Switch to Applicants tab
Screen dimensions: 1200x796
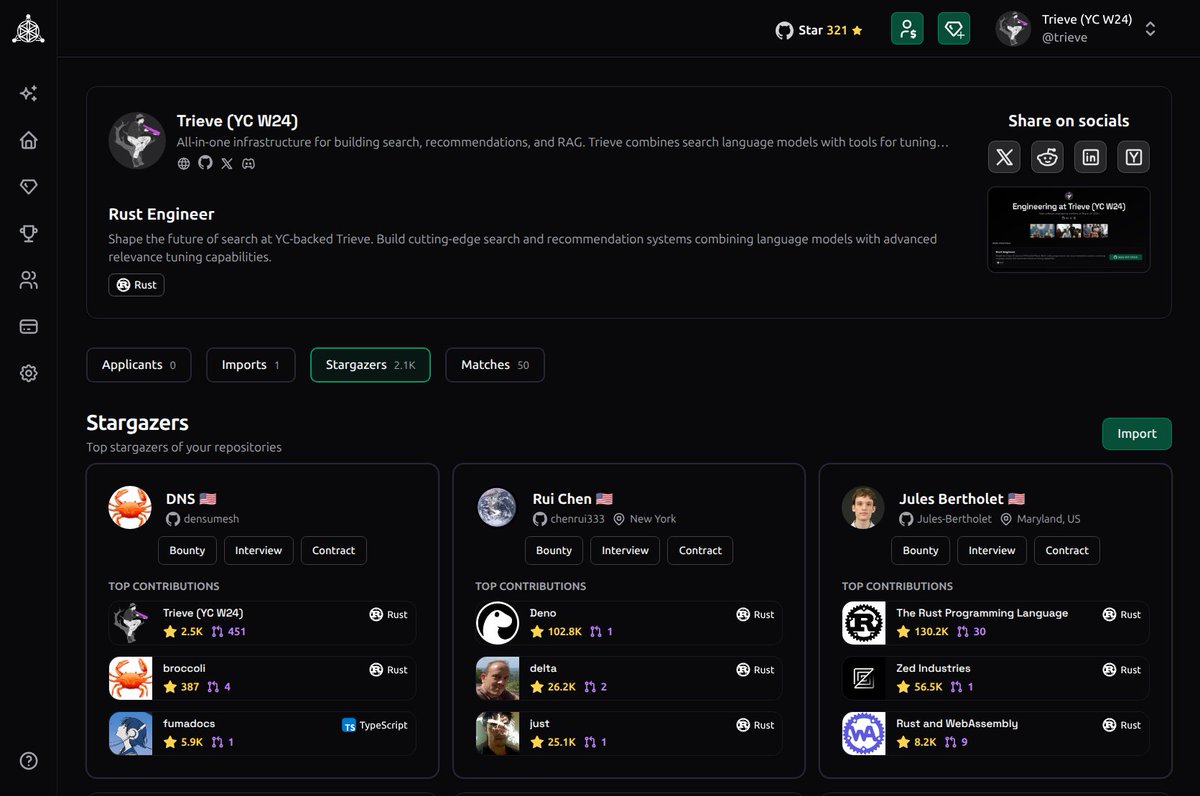tap(139, 365)
